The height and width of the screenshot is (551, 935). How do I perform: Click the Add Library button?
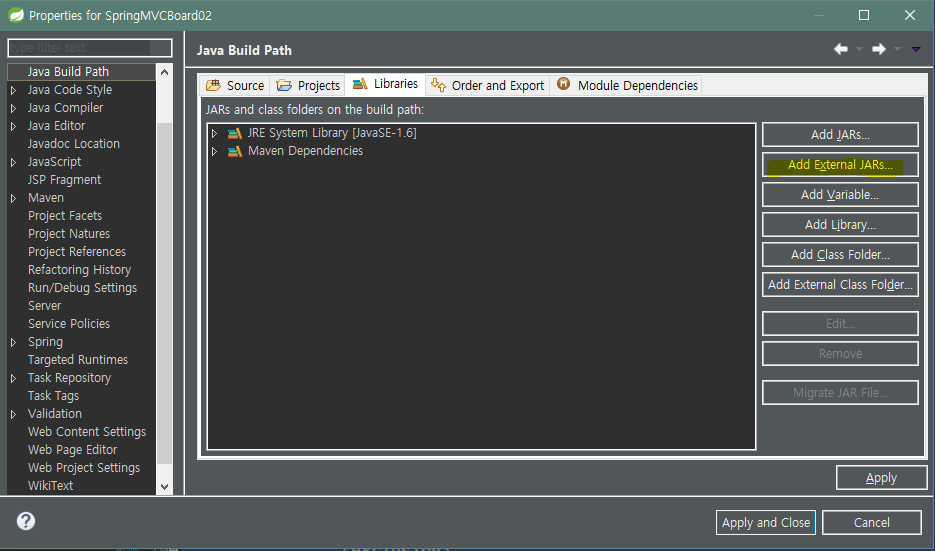(840, 225)
